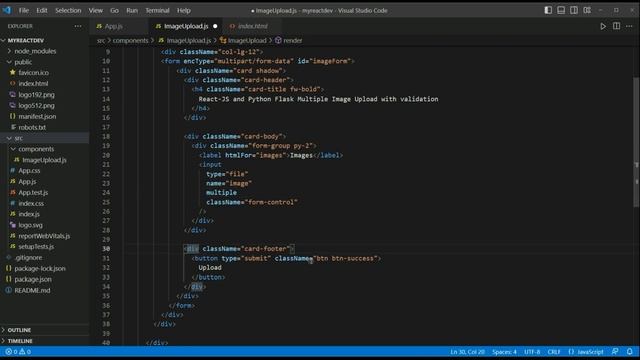Viewport: 640px width, 360px height.
Task: Open errors and warnings status indicator
Action: 18,352
